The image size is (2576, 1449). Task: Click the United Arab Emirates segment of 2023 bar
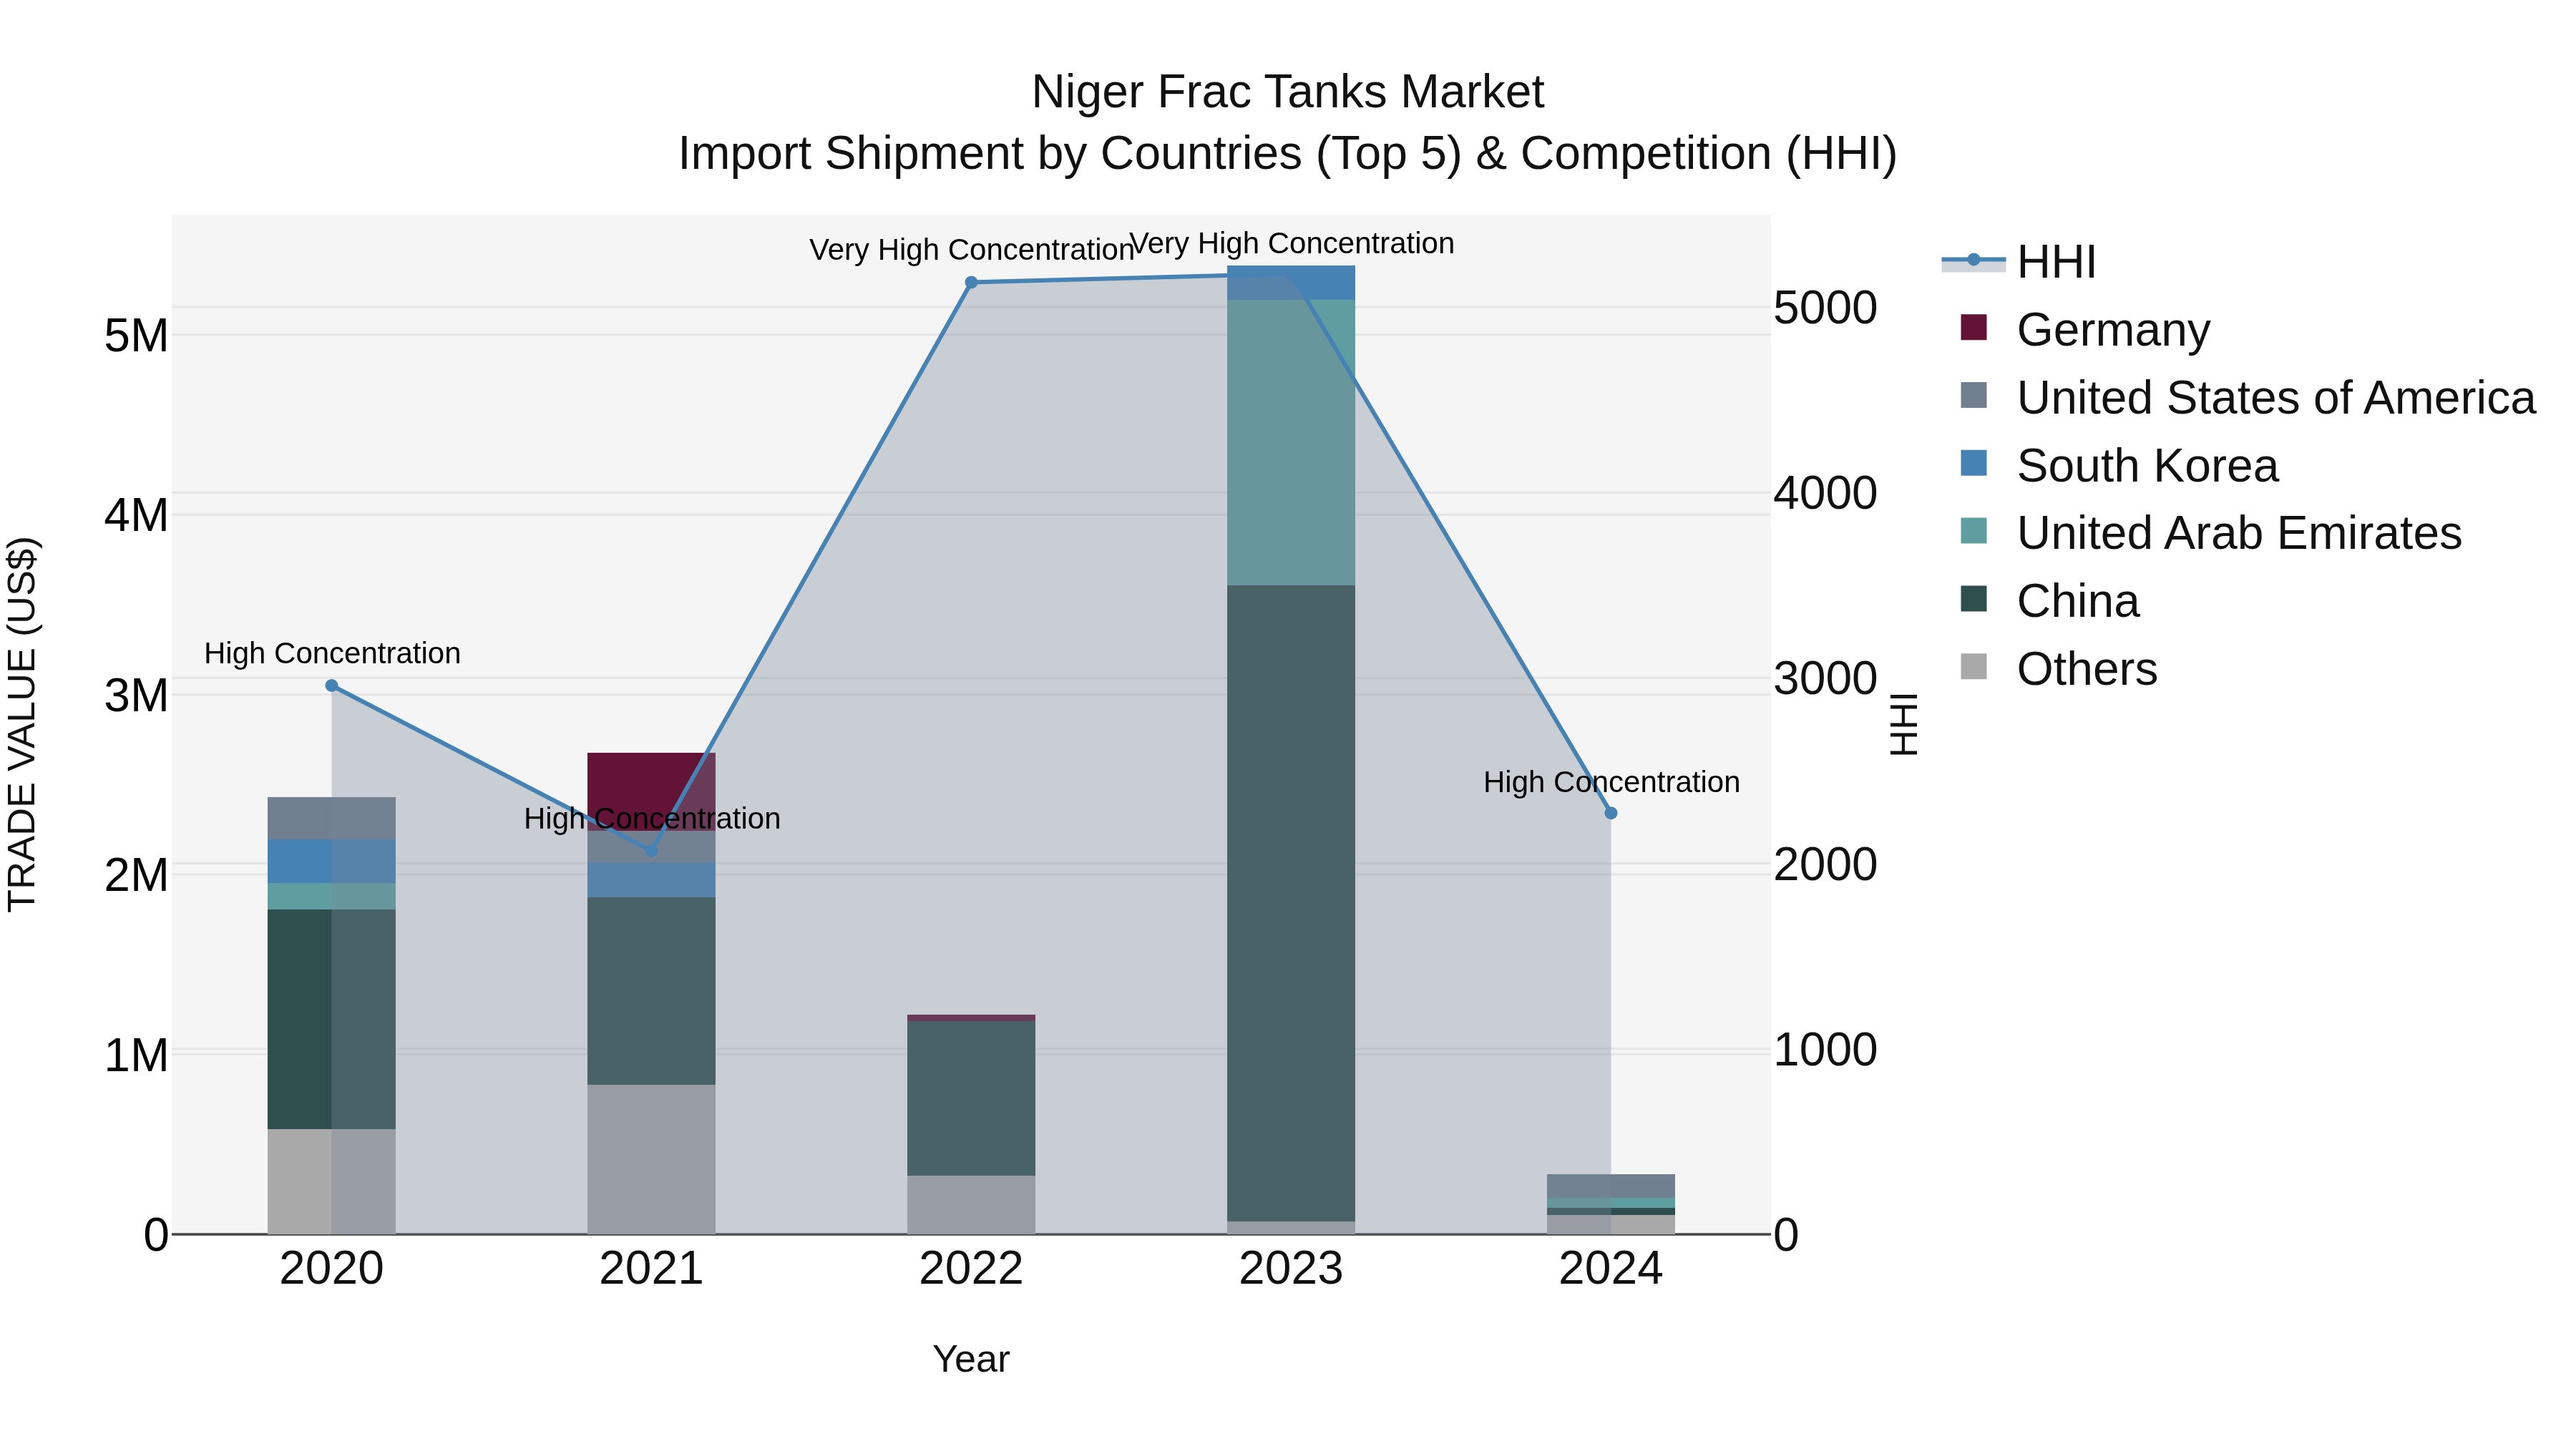[x=1291, y=443]
